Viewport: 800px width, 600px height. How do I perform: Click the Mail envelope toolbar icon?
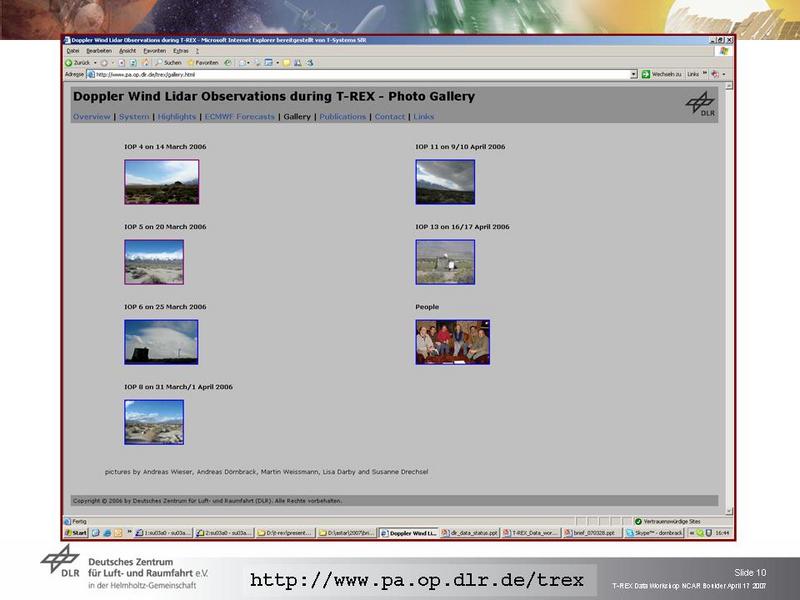pos(243,63)
